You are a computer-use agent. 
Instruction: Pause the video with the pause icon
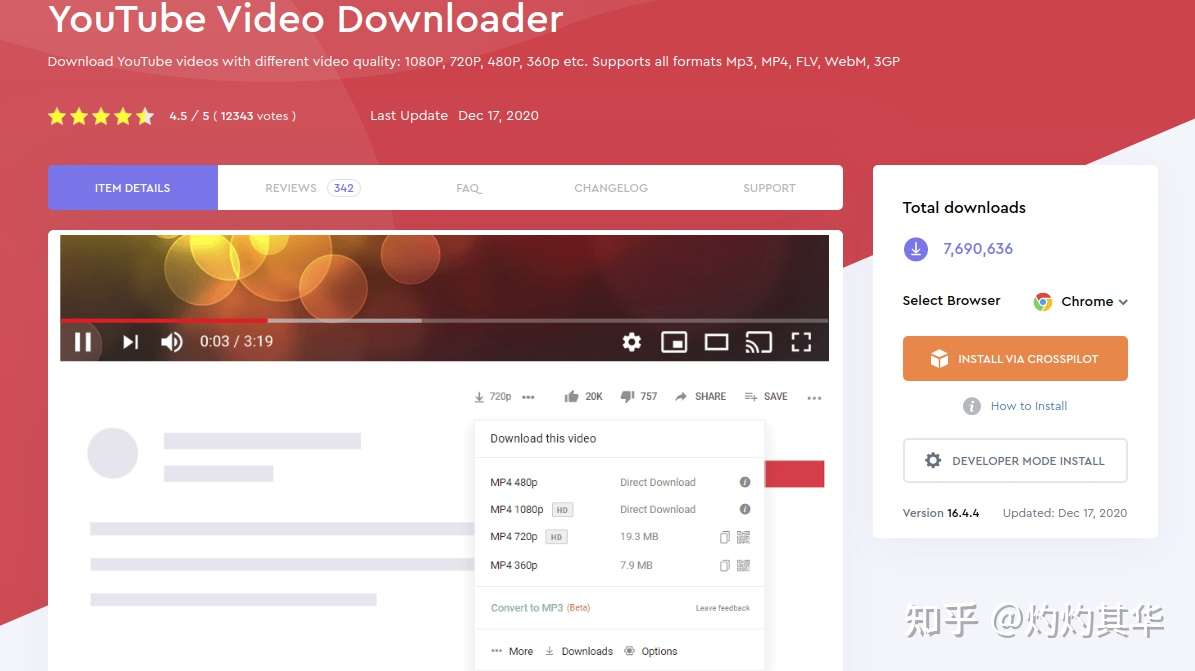[x=82, y=342]
